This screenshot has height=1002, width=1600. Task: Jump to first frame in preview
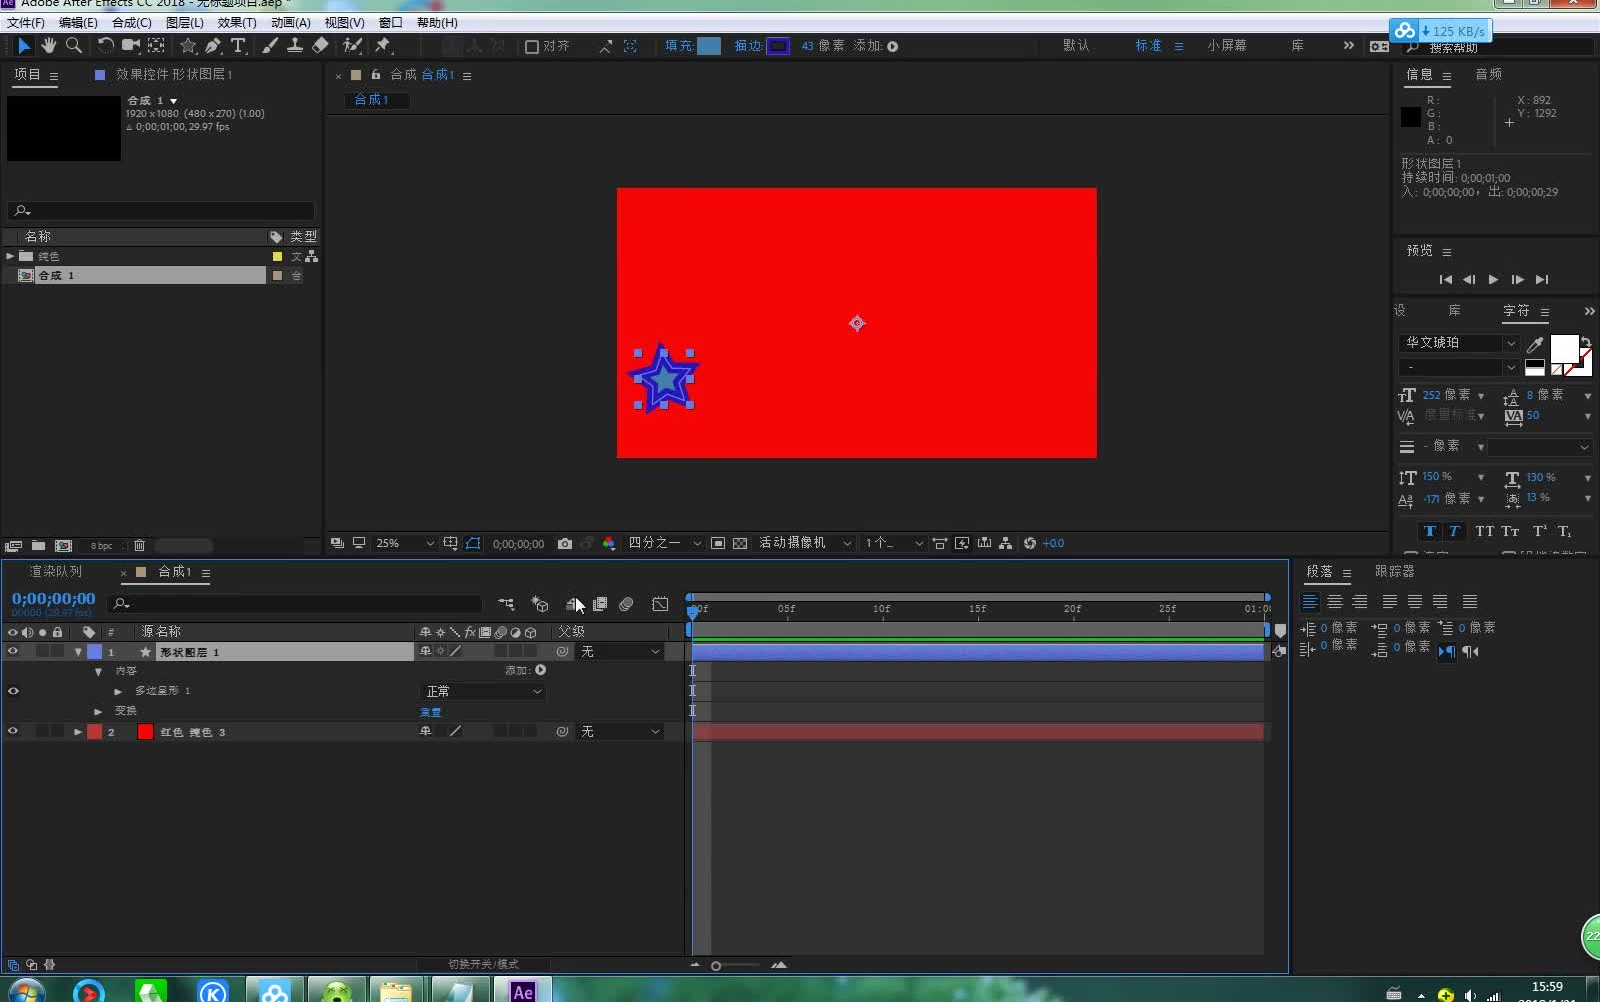(1445, 280)
